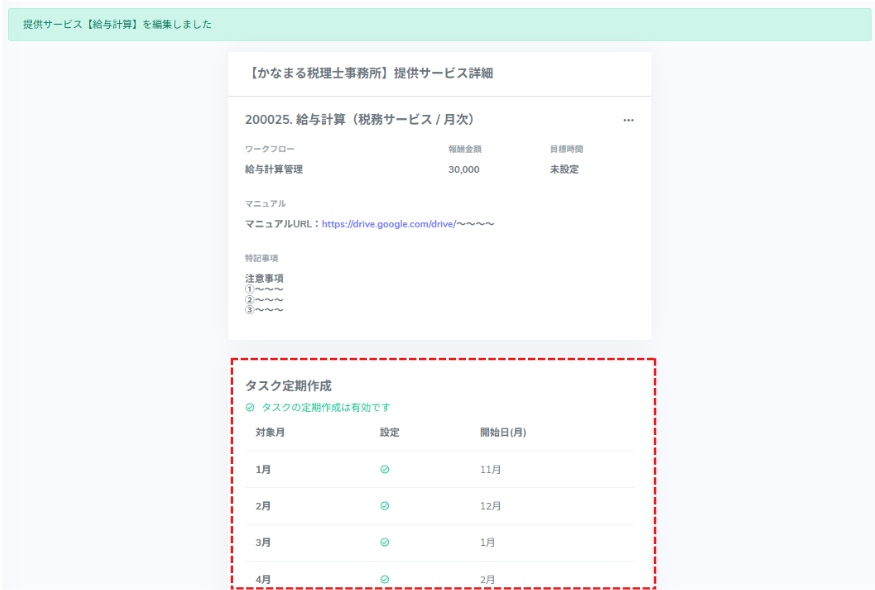Viewport: 875px width, 590px height.
Task: Select the 12月 start date in 2月 row
Action: 491,506
